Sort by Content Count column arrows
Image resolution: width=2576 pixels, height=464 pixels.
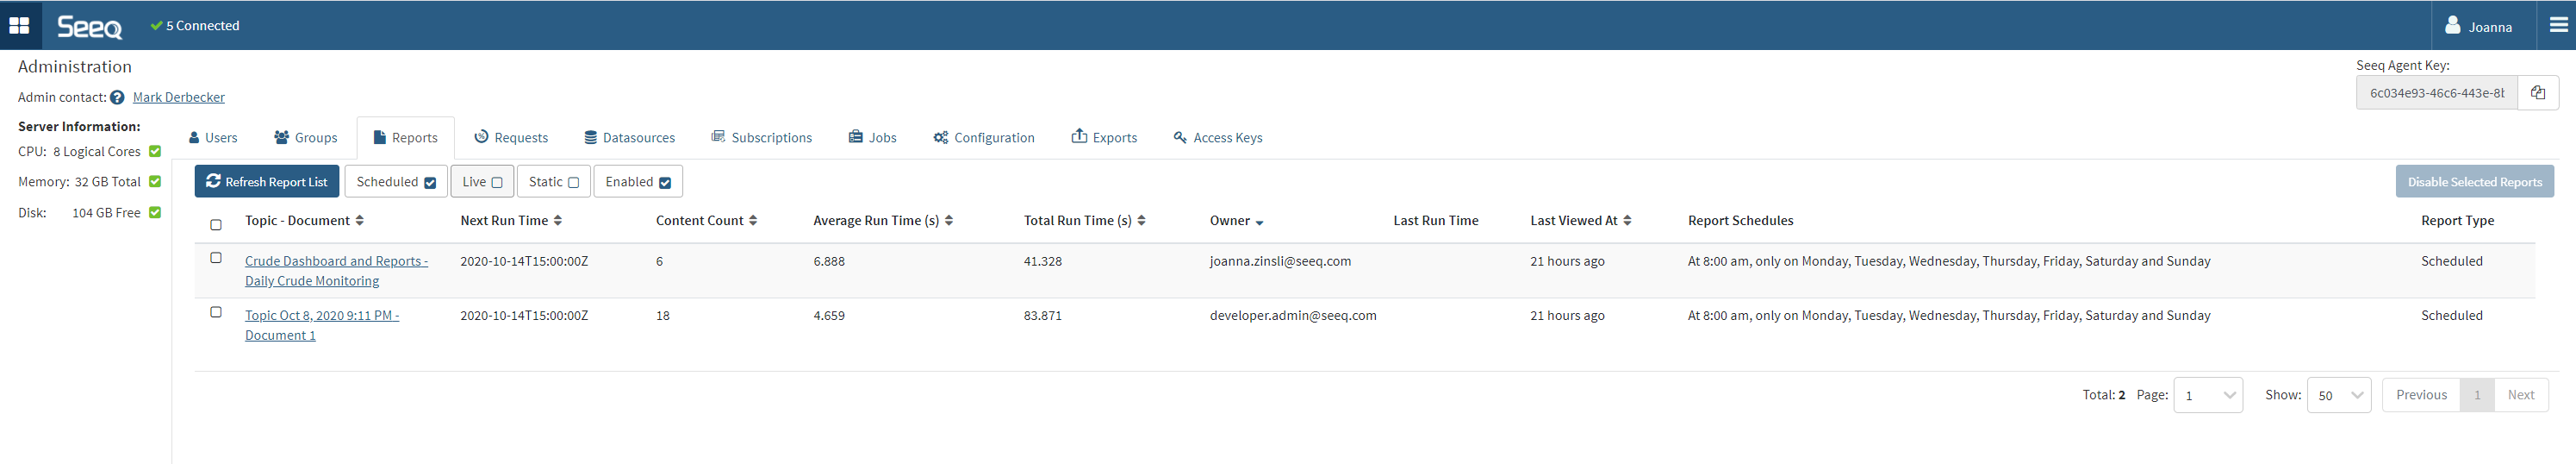point(753,221)
